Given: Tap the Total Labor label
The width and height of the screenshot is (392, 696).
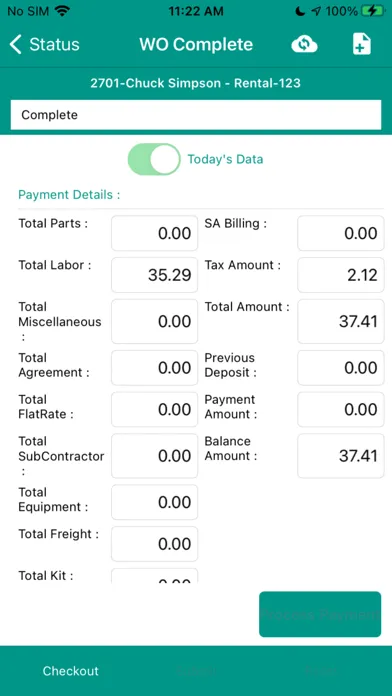Looking at the screenshot, I should pyautogui.click(x=55, y=265).
